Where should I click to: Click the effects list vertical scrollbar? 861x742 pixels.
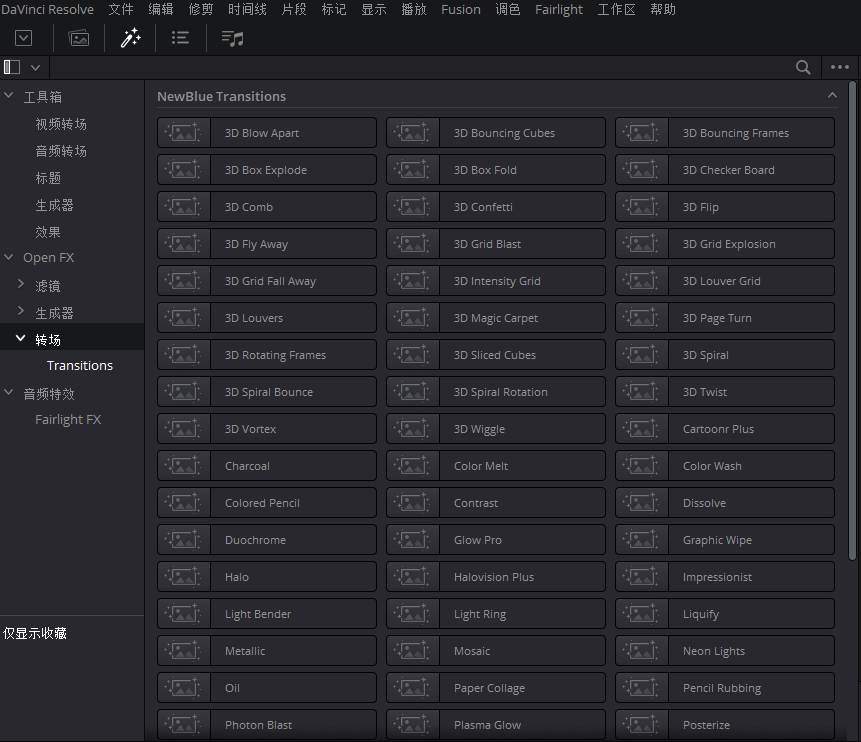click(x=852, y=321)
